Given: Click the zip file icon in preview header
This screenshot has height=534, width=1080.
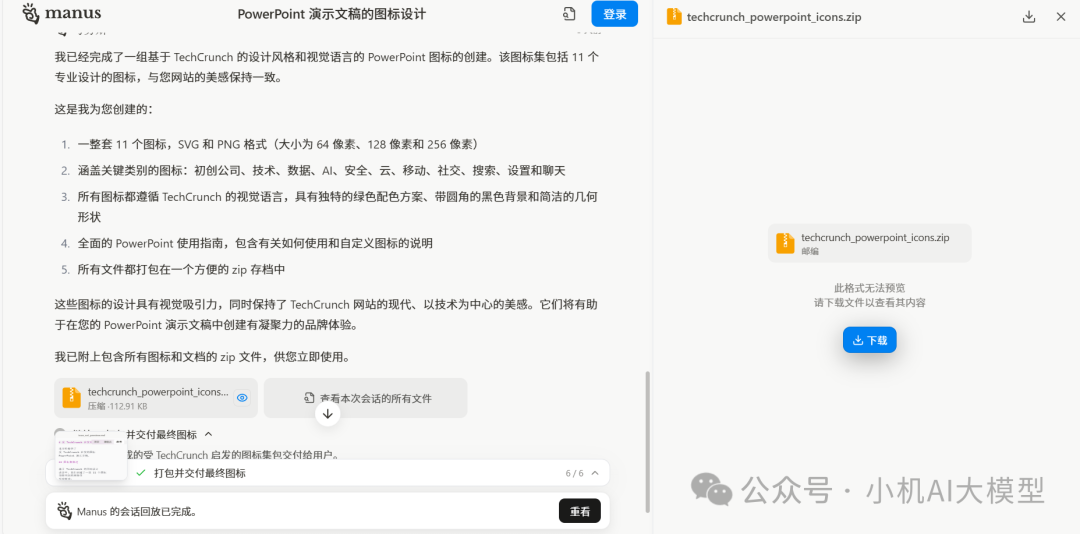Looking at the screenshot, I should pos(674,17).
